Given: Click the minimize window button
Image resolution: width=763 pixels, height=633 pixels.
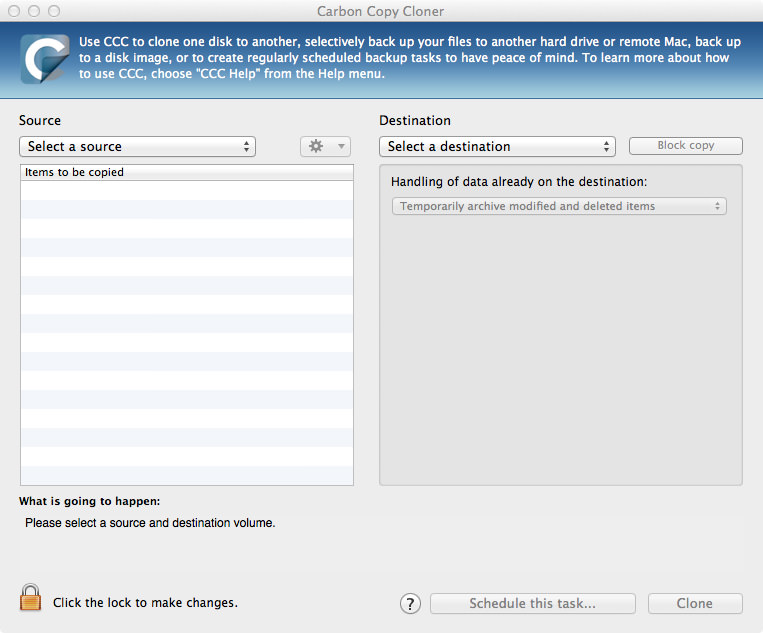Looking at the screenshot, I should coord(34,11).
